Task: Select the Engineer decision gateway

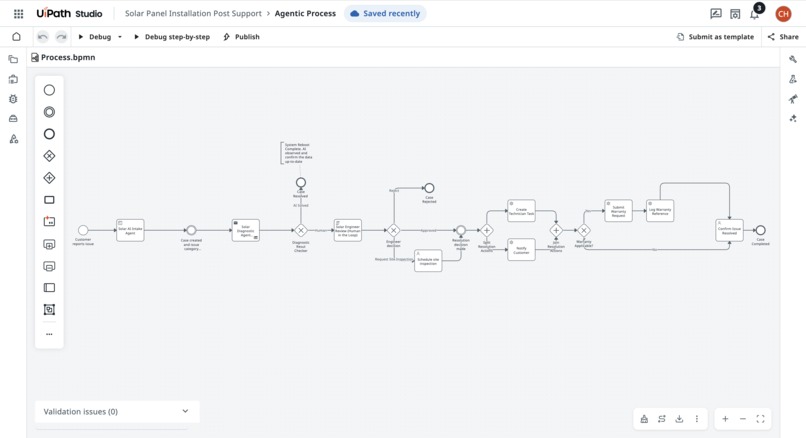Action: click(394, 230)
